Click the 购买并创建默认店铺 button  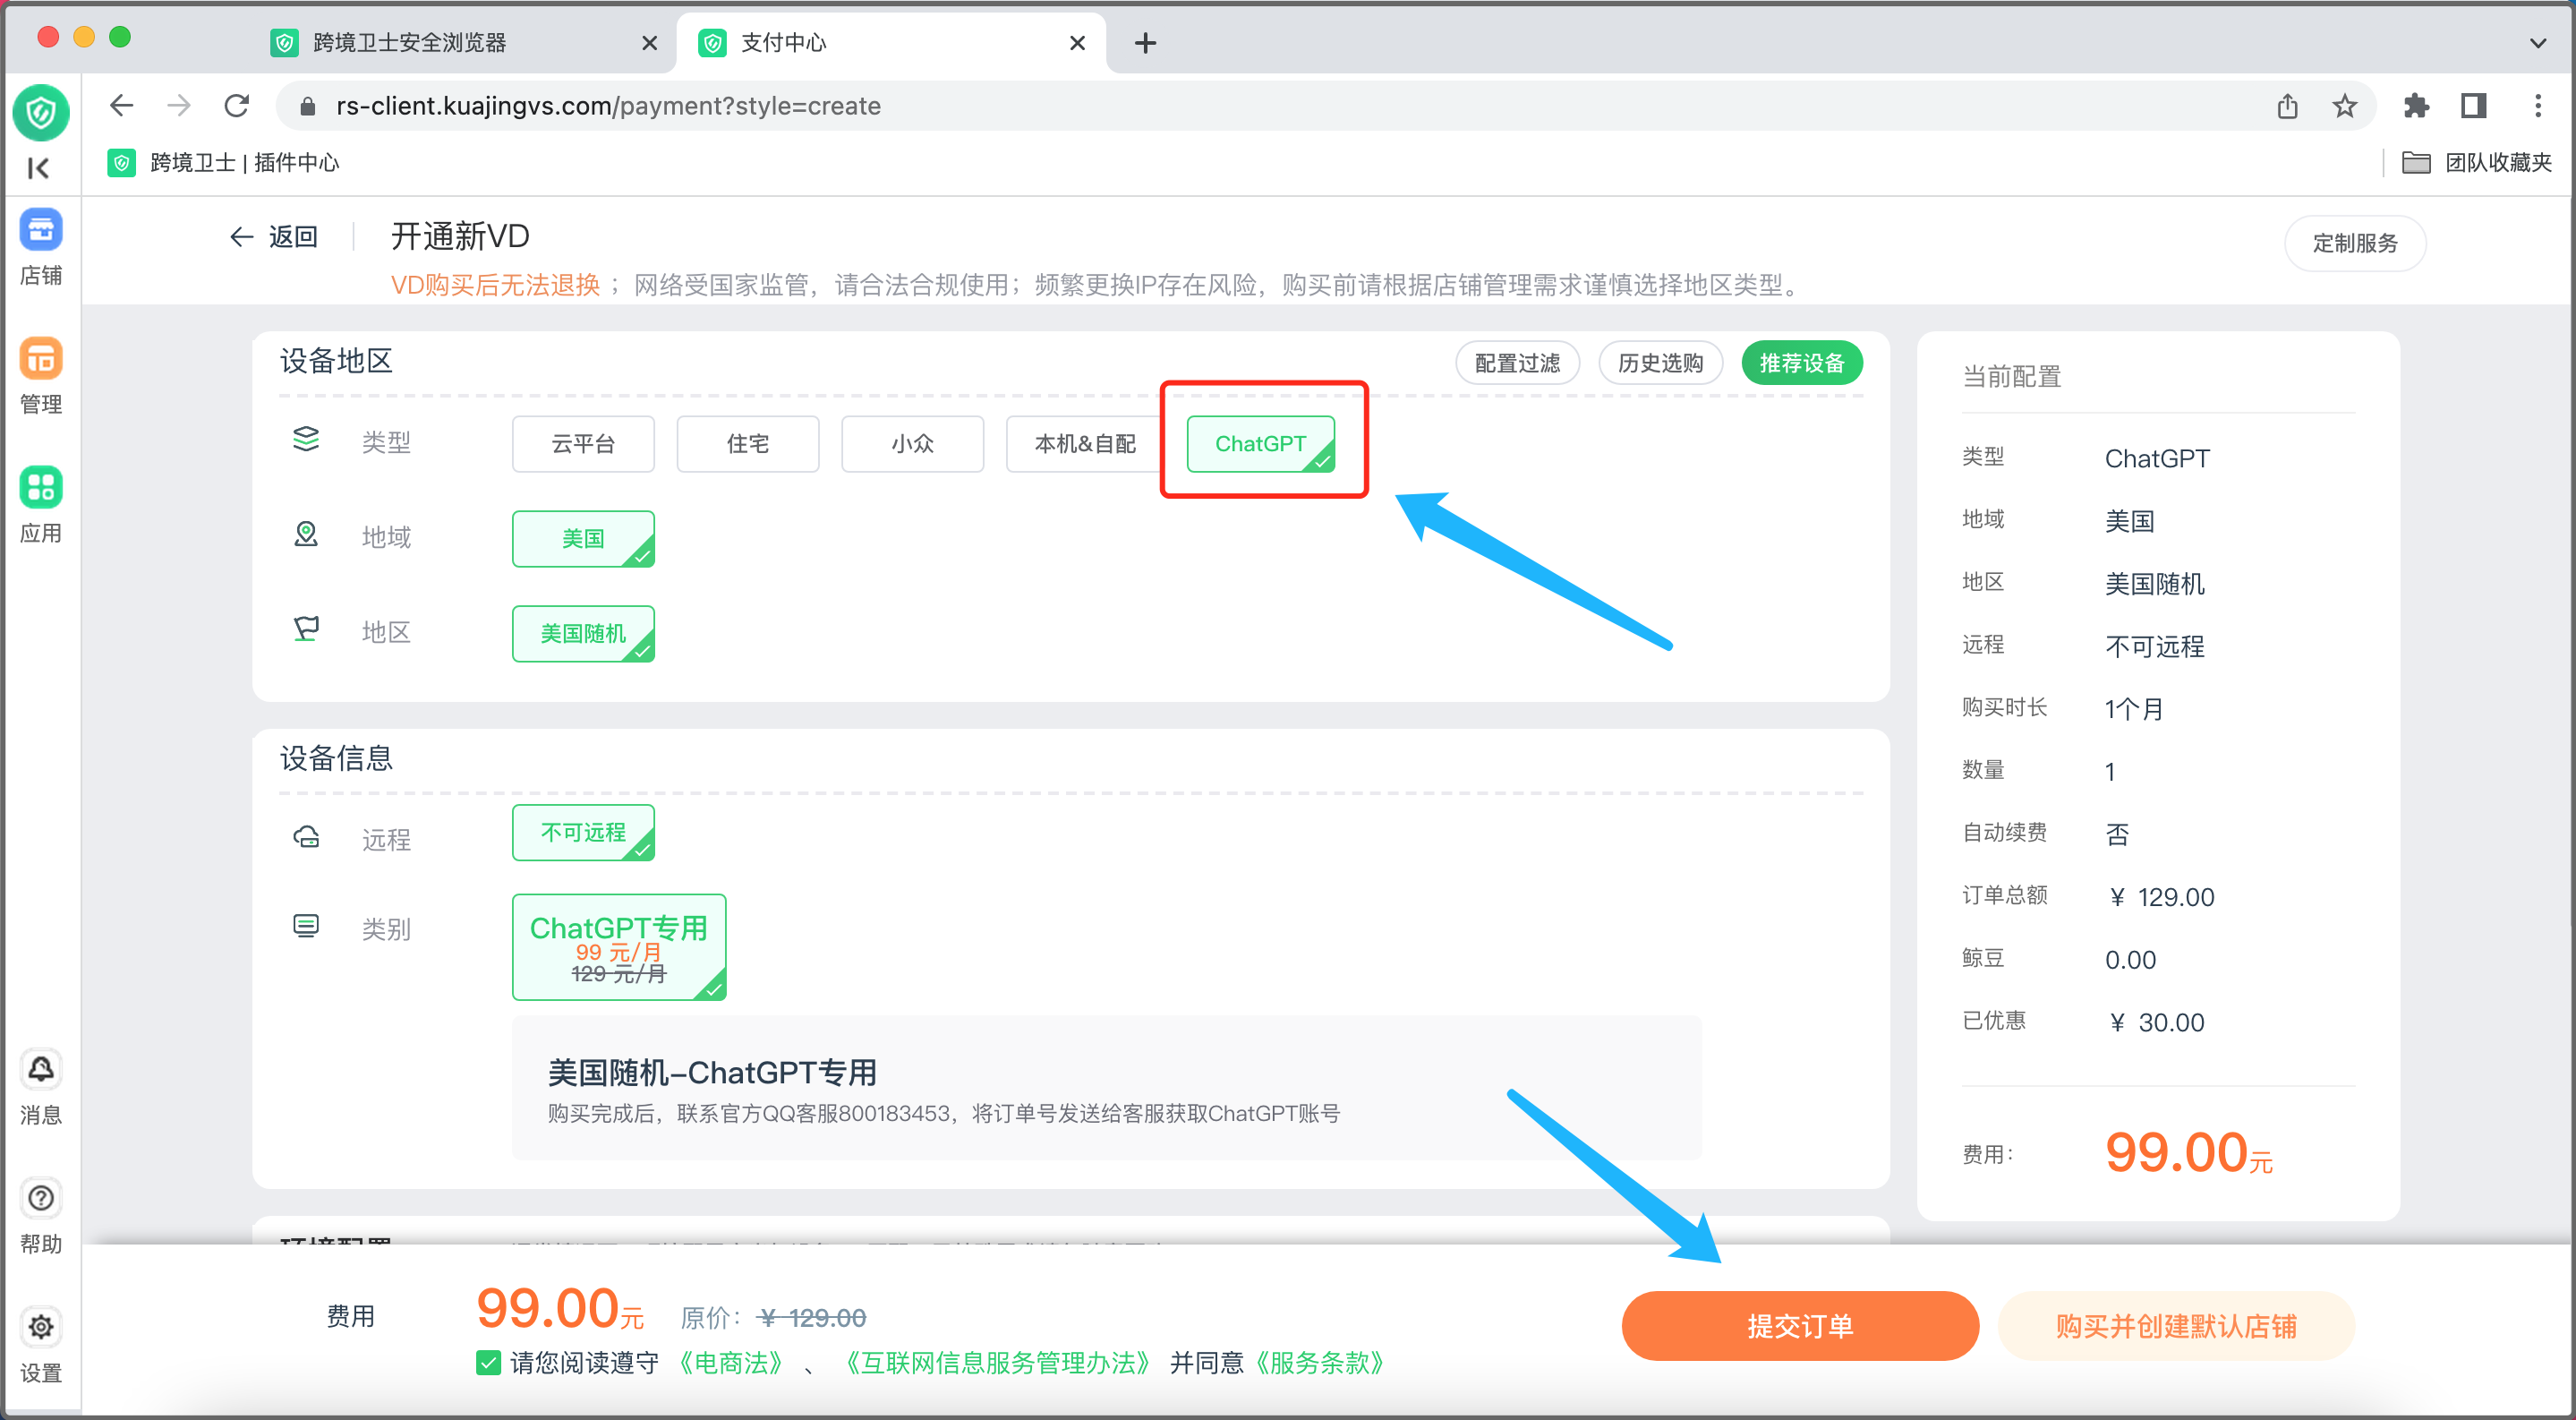(2176, 1326)
